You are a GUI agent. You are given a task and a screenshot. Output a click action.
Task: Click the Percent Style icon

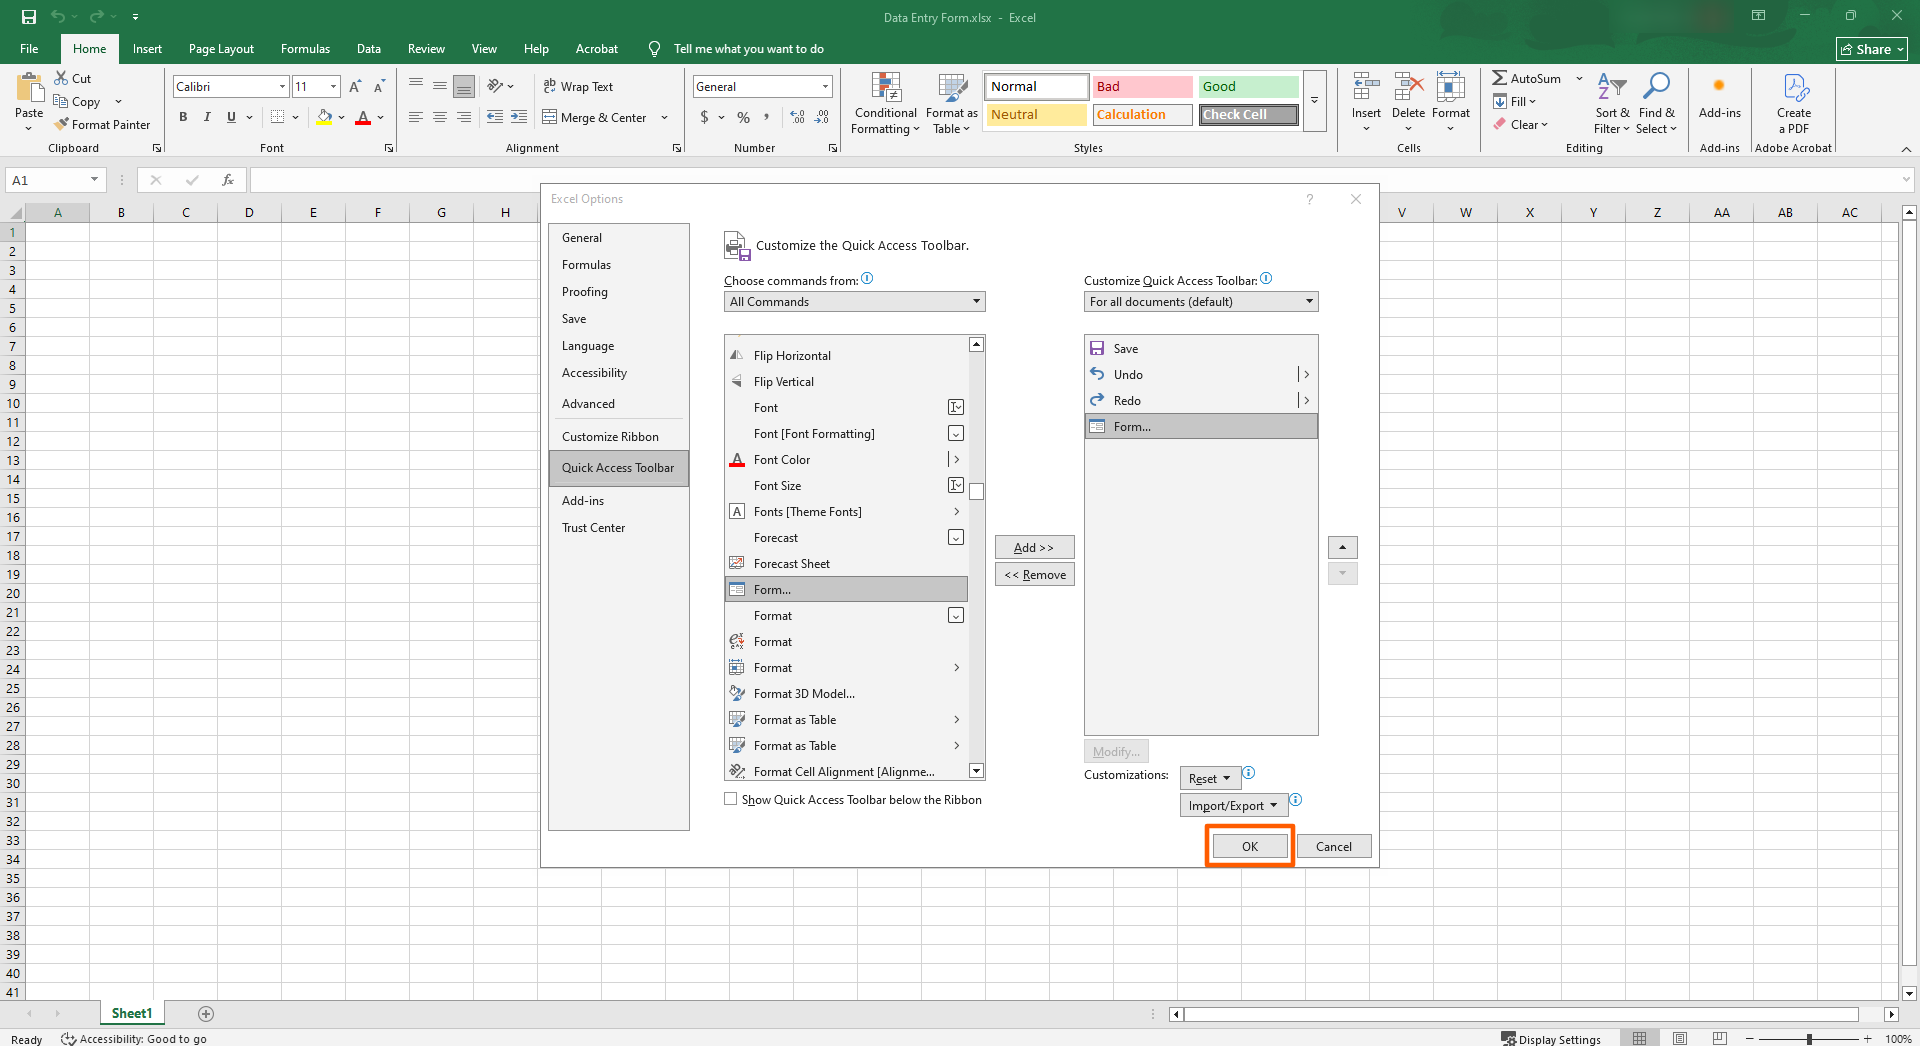coord(743,117)
